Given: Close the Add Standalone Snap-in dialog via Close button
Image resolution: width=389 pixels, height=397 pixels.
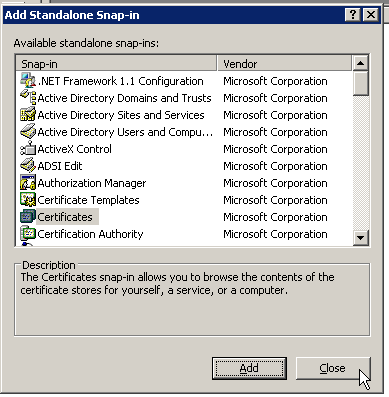Looking at the screenshot, I should click(333, 368).
